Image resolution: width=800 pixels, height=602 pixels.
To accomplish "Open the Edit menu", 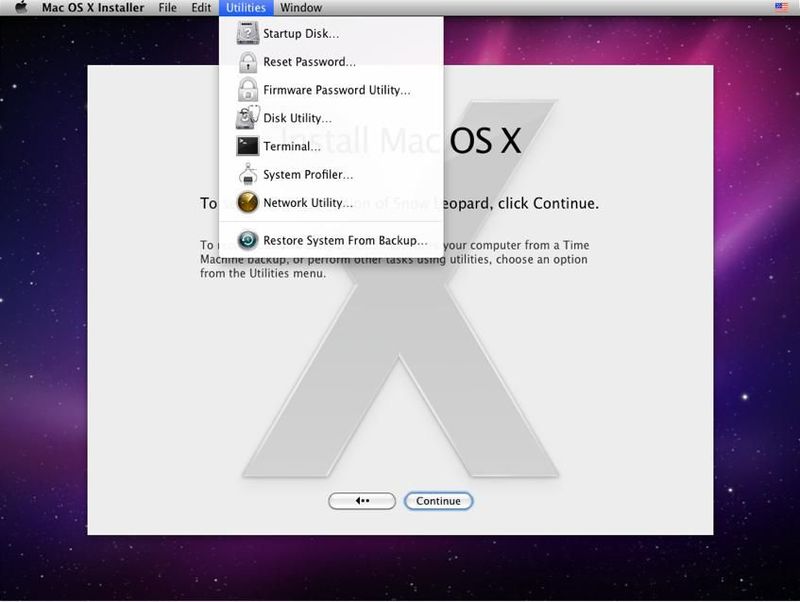I will 201,8.
